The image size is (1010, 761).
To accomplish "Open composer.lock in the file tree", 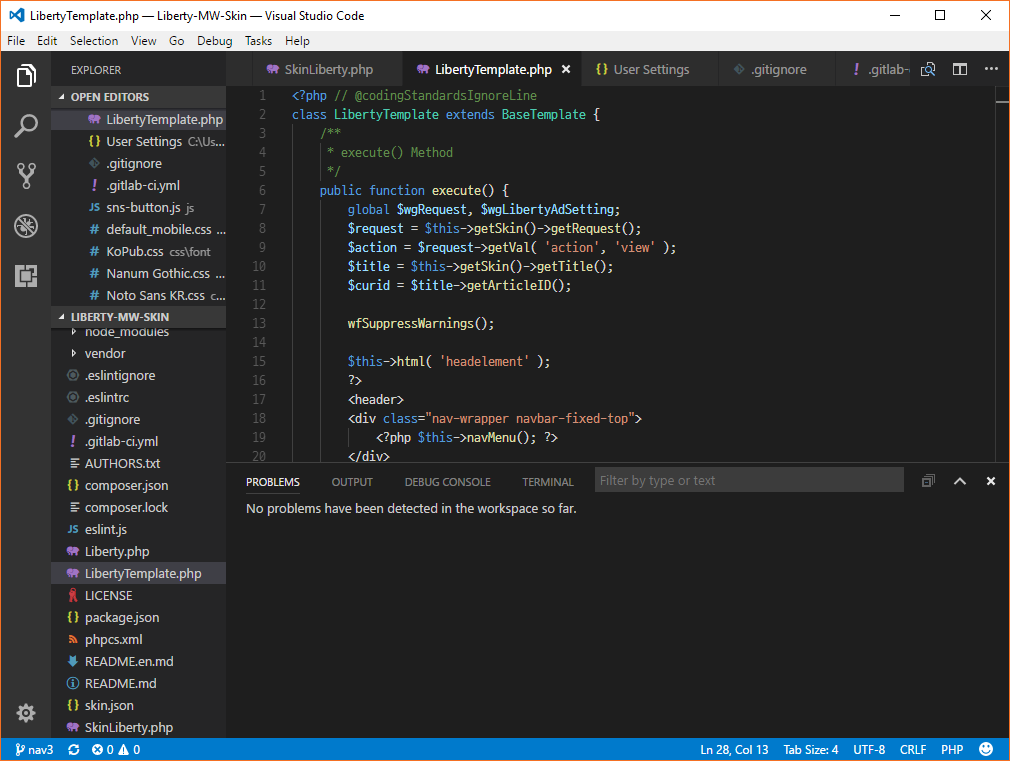I will tap(138, 507).
